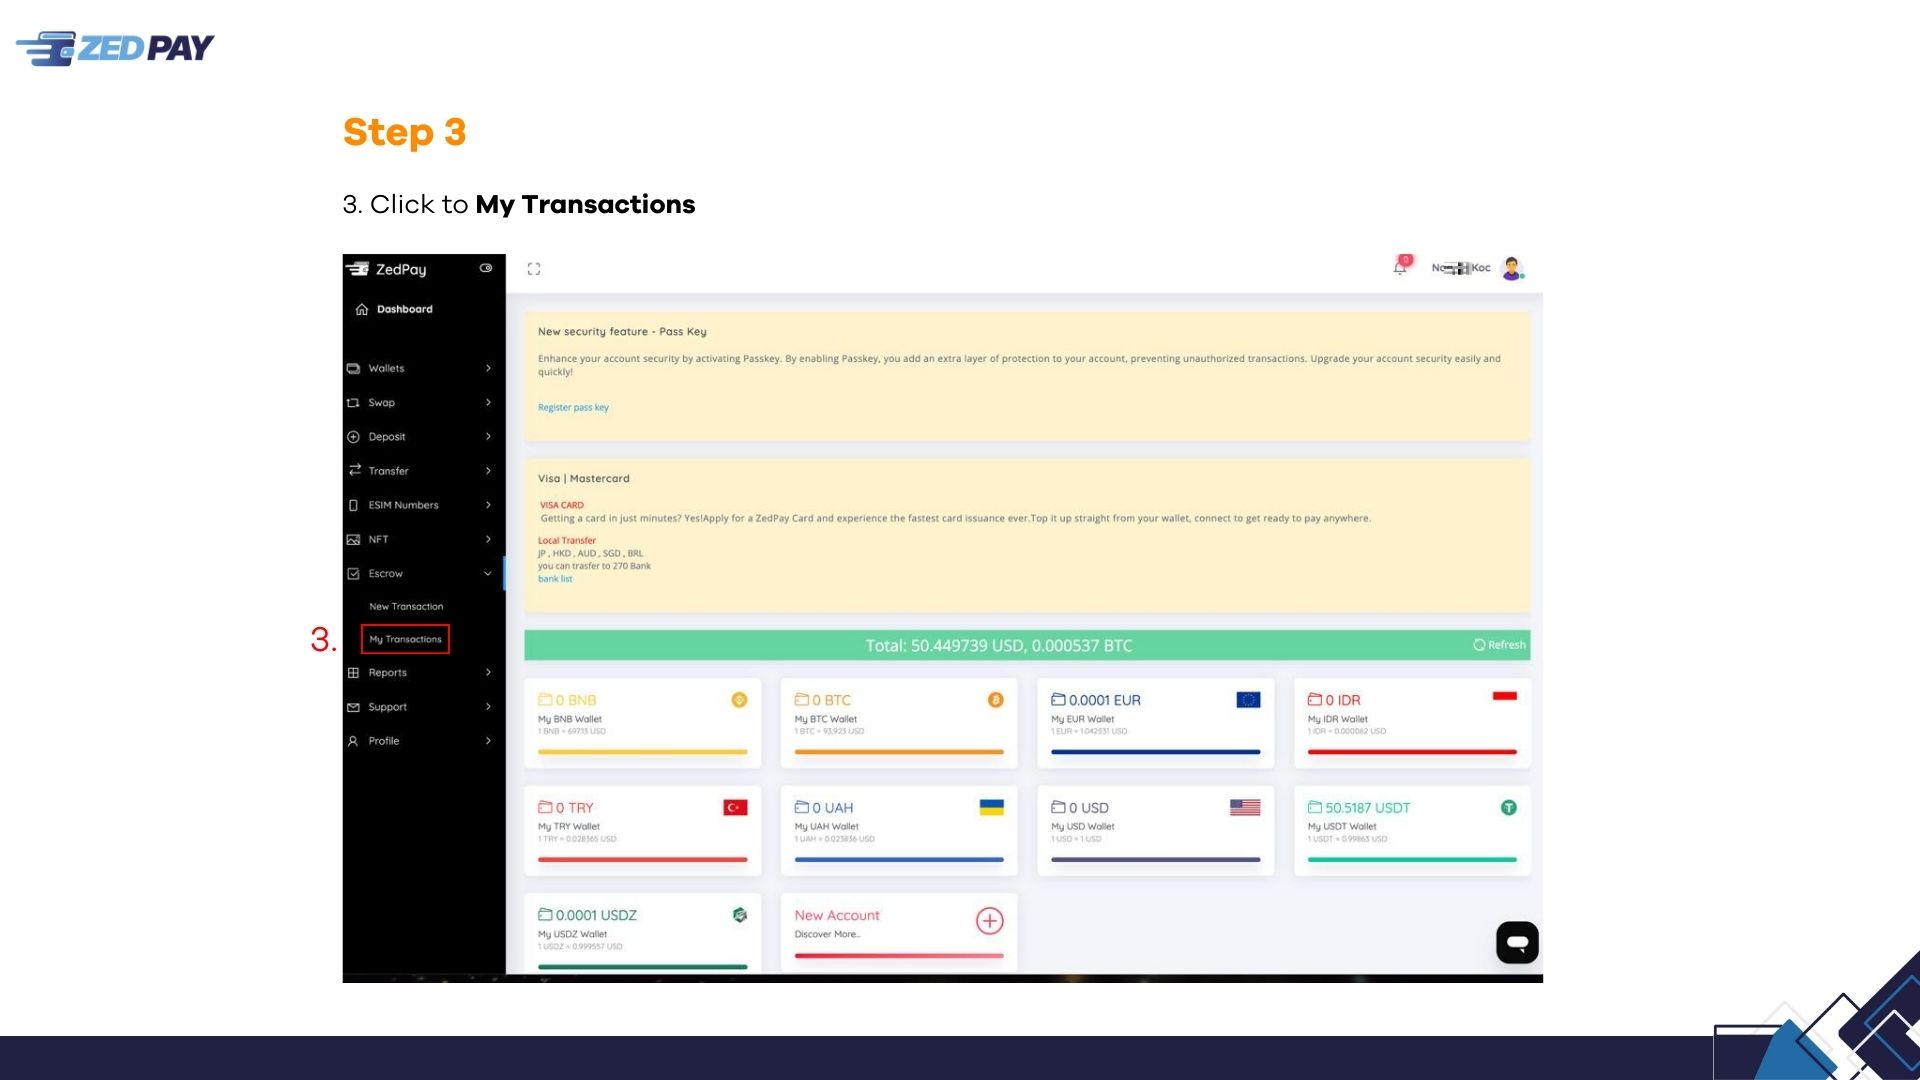The height and width of the screenshot is (1080, 1920).
Task: Click the fullscreen toggle icon
Action: tap(534, 269)
